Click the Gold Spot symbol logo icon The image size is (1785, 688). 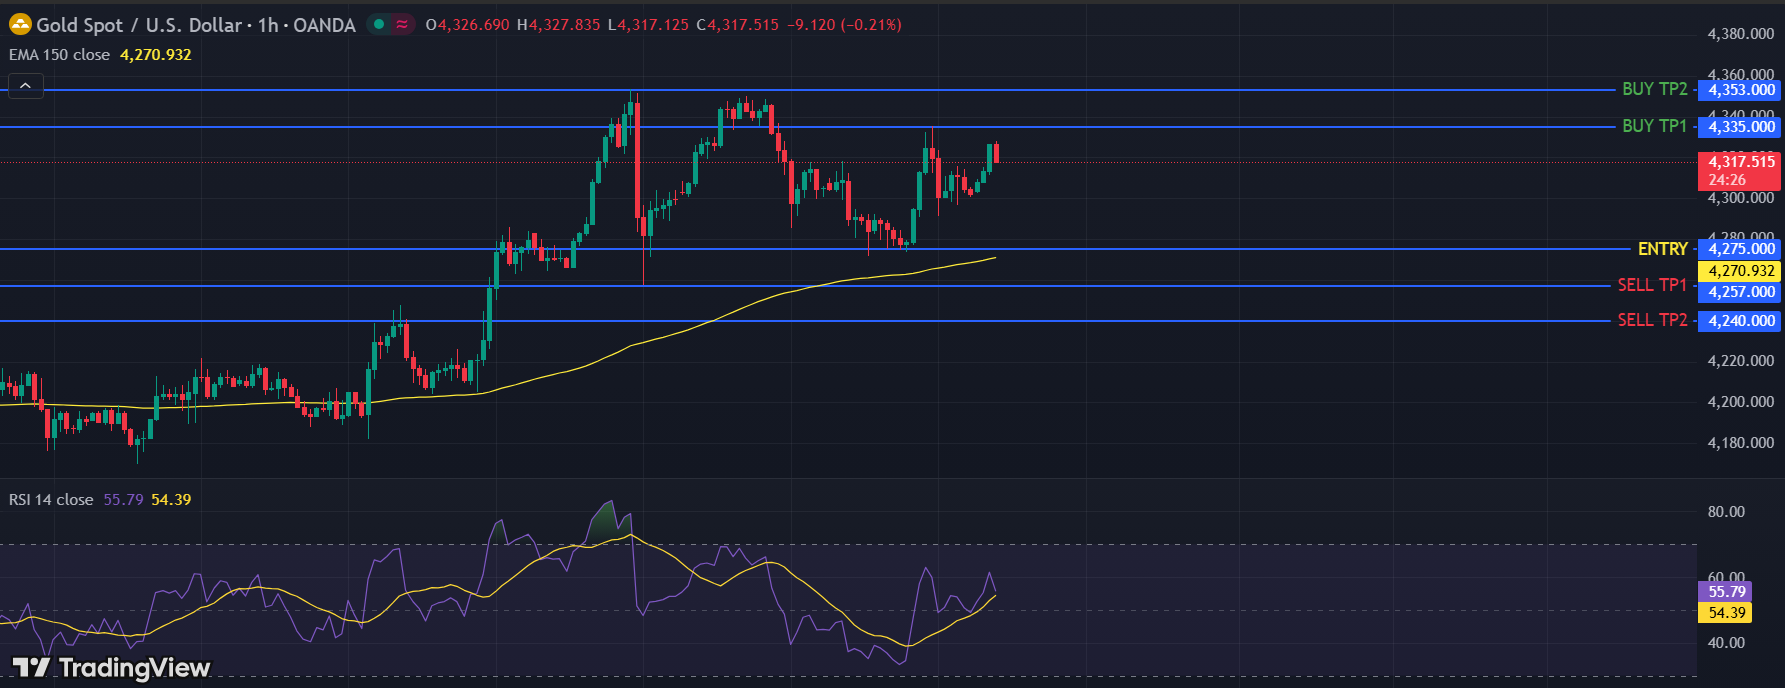point(20,25)
